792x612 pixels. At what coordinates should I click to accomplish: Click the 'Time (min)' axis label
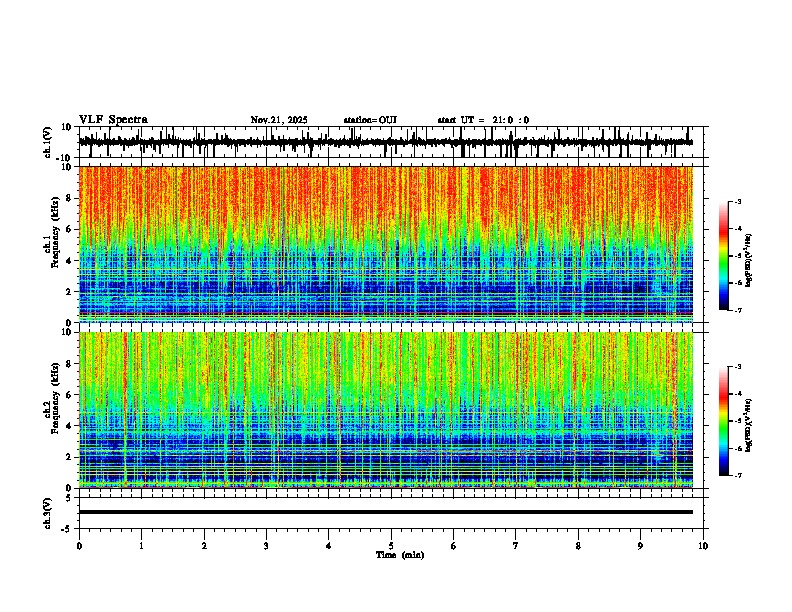(400, 555)
